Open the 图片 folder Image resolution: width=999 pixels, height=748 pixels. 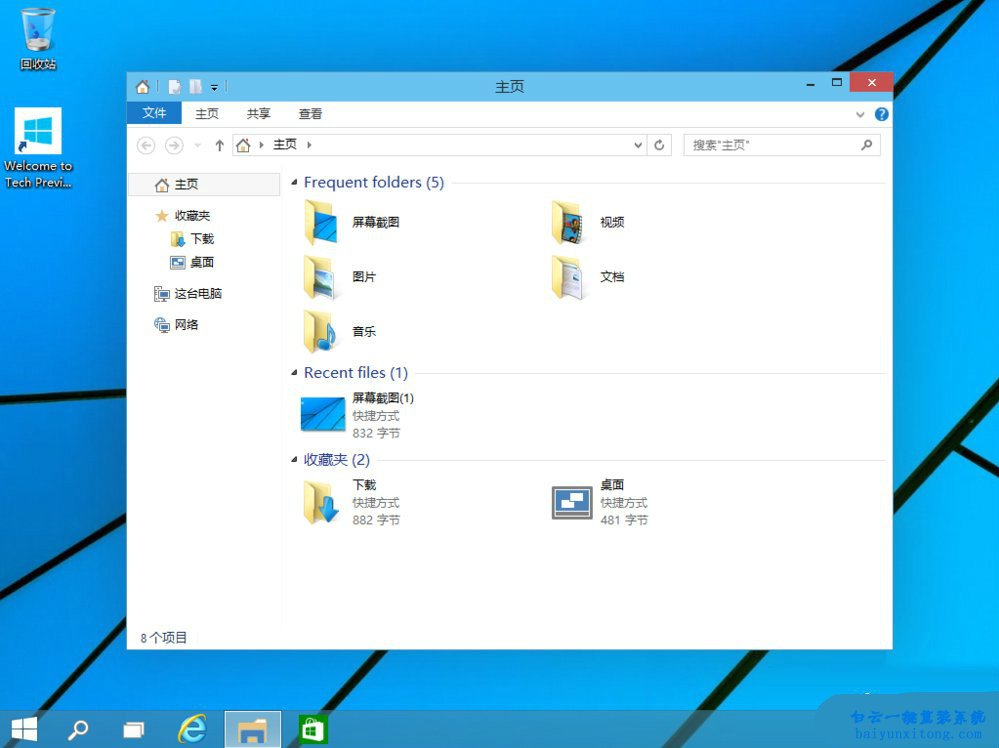click(363, 277)
